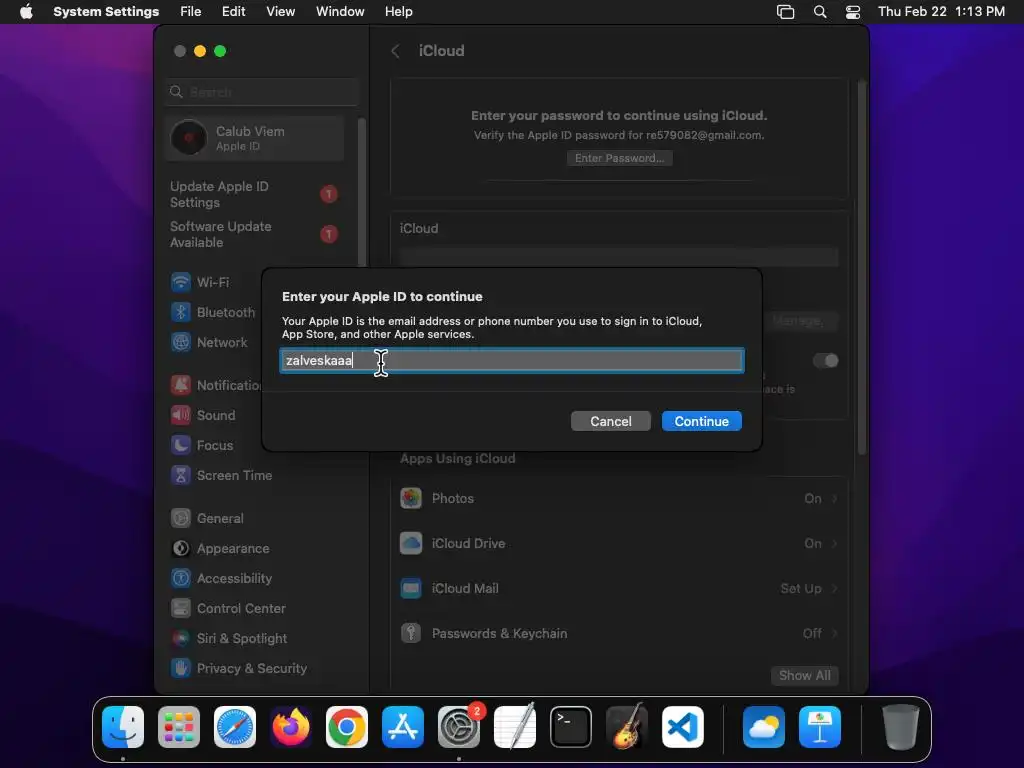
Task: Open the Help menu
Action: click(398, 11)
